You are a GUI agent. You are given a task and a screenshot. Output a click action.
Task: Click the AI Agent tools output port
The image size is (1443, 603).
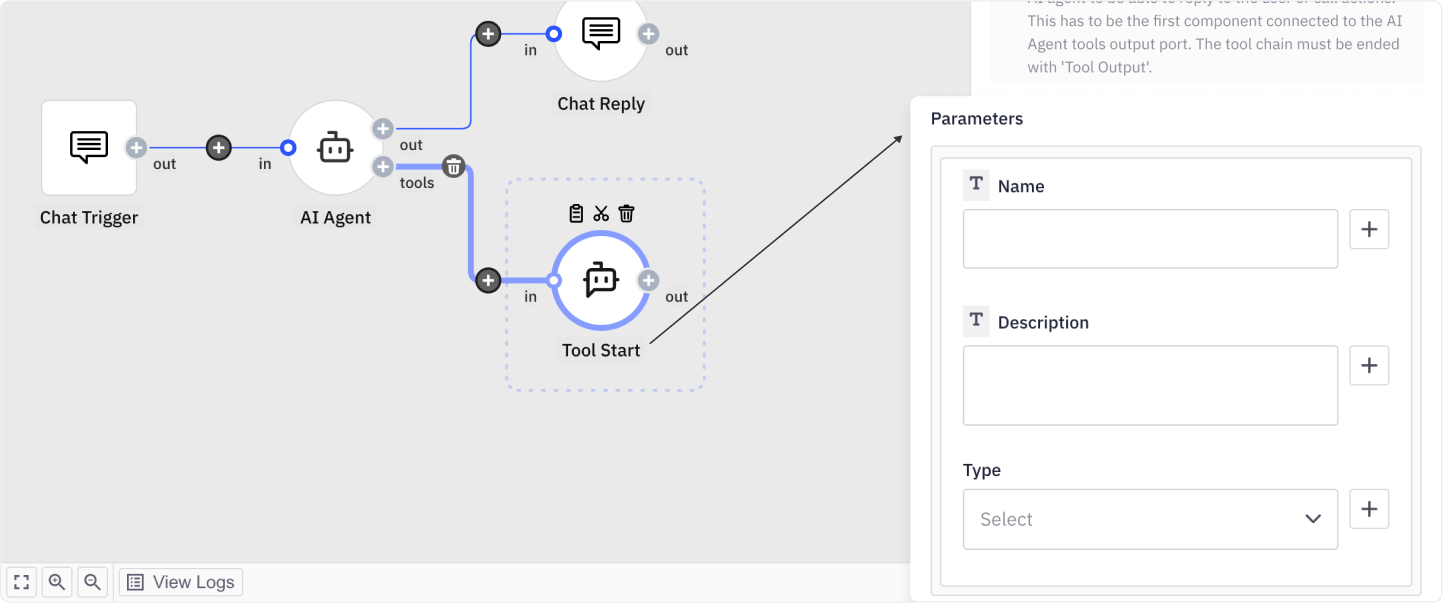(382, 167)
